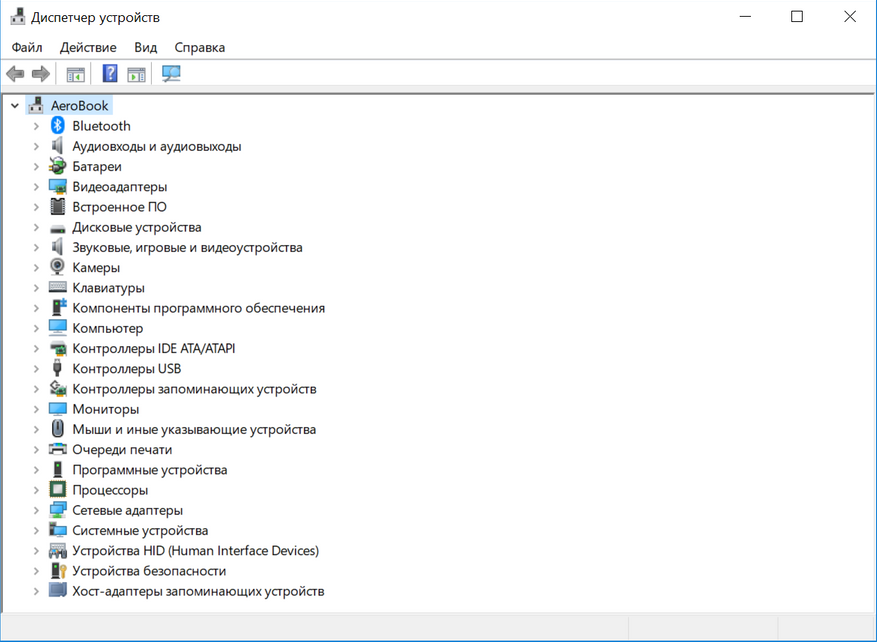The width and height of the screenshot is (877, 642).
Task: Click the battery icon beside Батареи
Action: 58,167
